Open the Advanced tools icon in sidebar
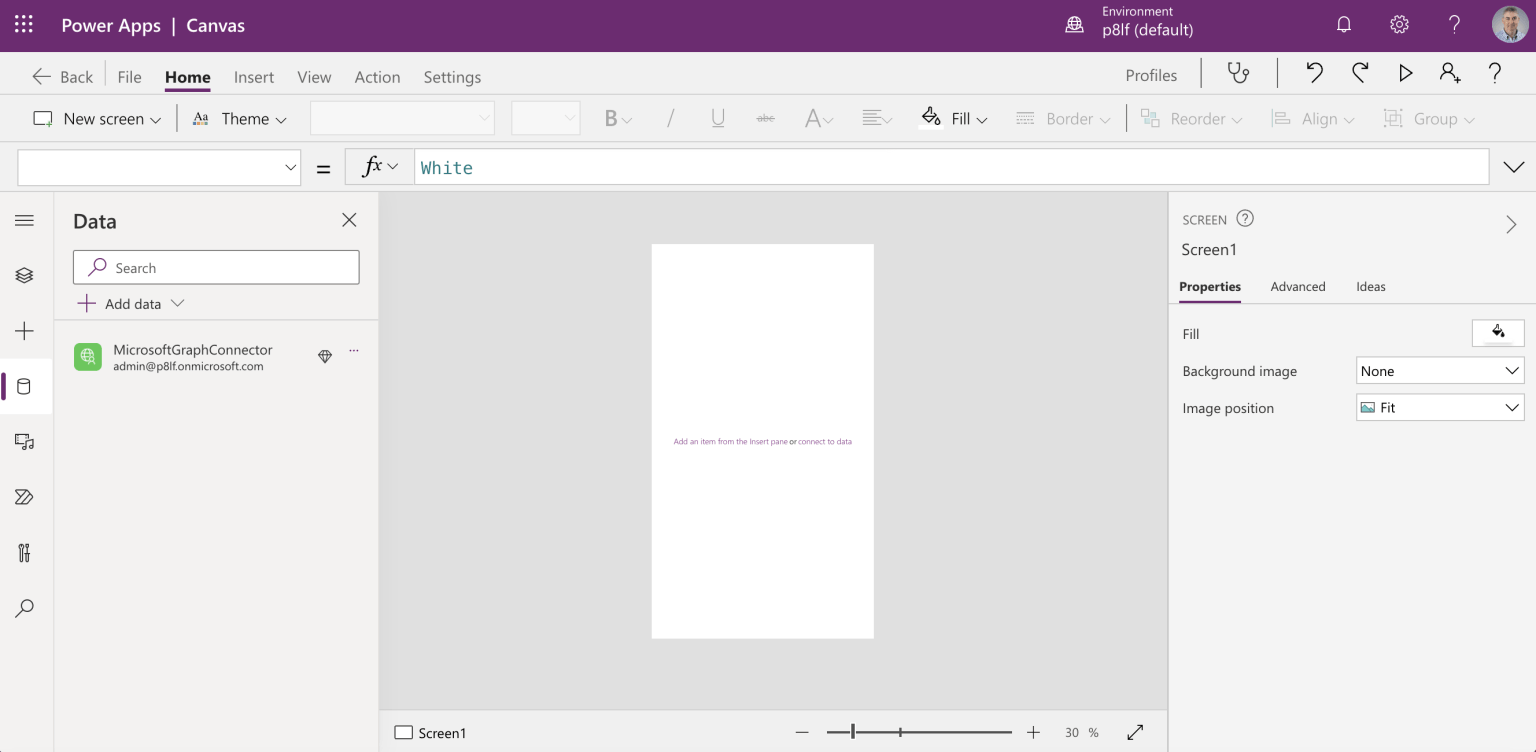Screen dimensions: 1536x752 click(x=25, y=552)
